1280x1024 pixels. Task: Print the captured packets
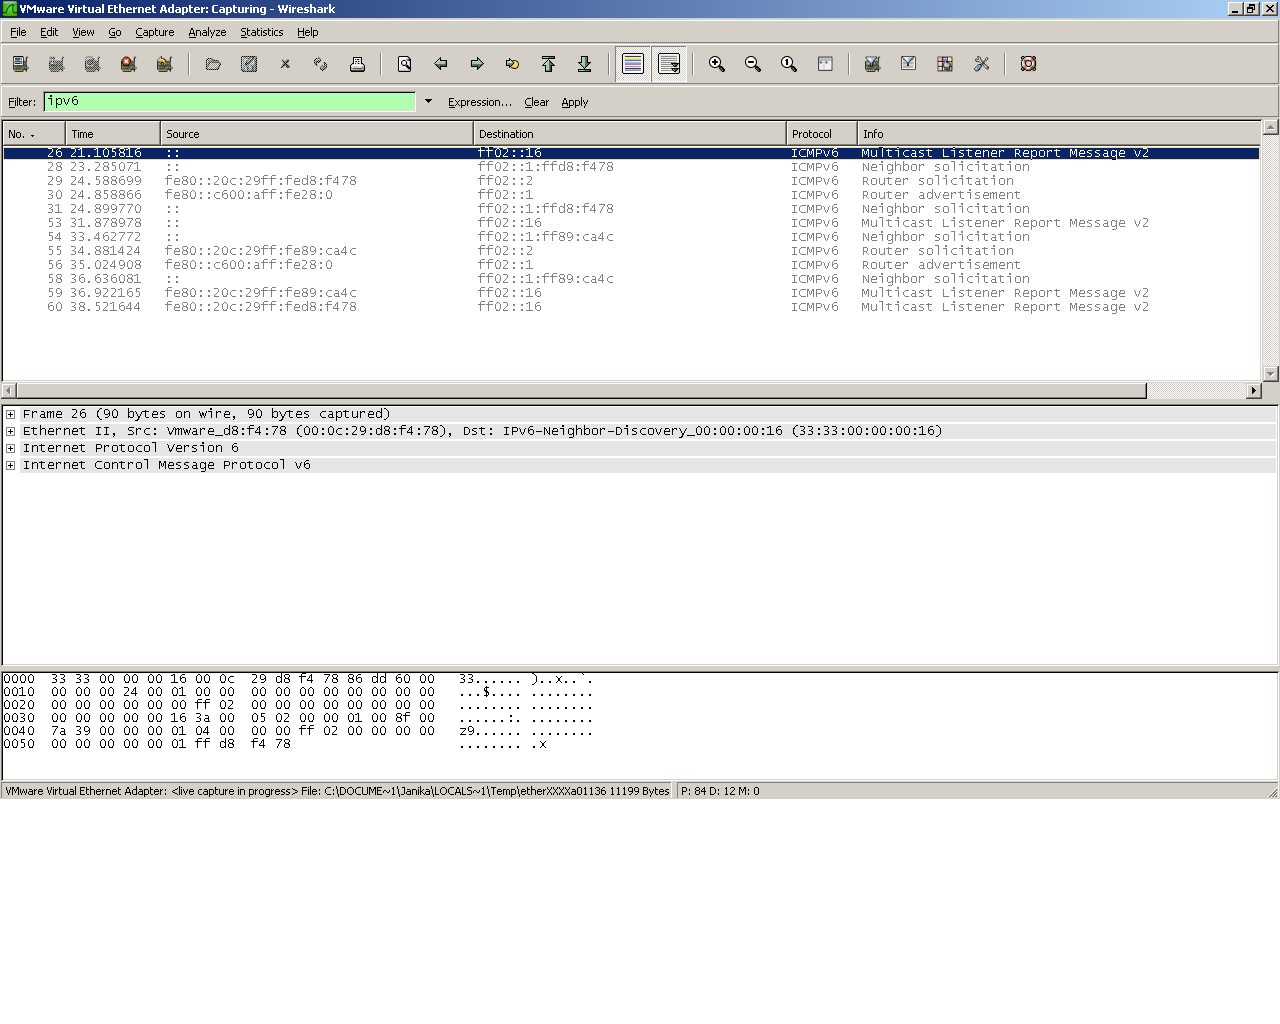356,64
